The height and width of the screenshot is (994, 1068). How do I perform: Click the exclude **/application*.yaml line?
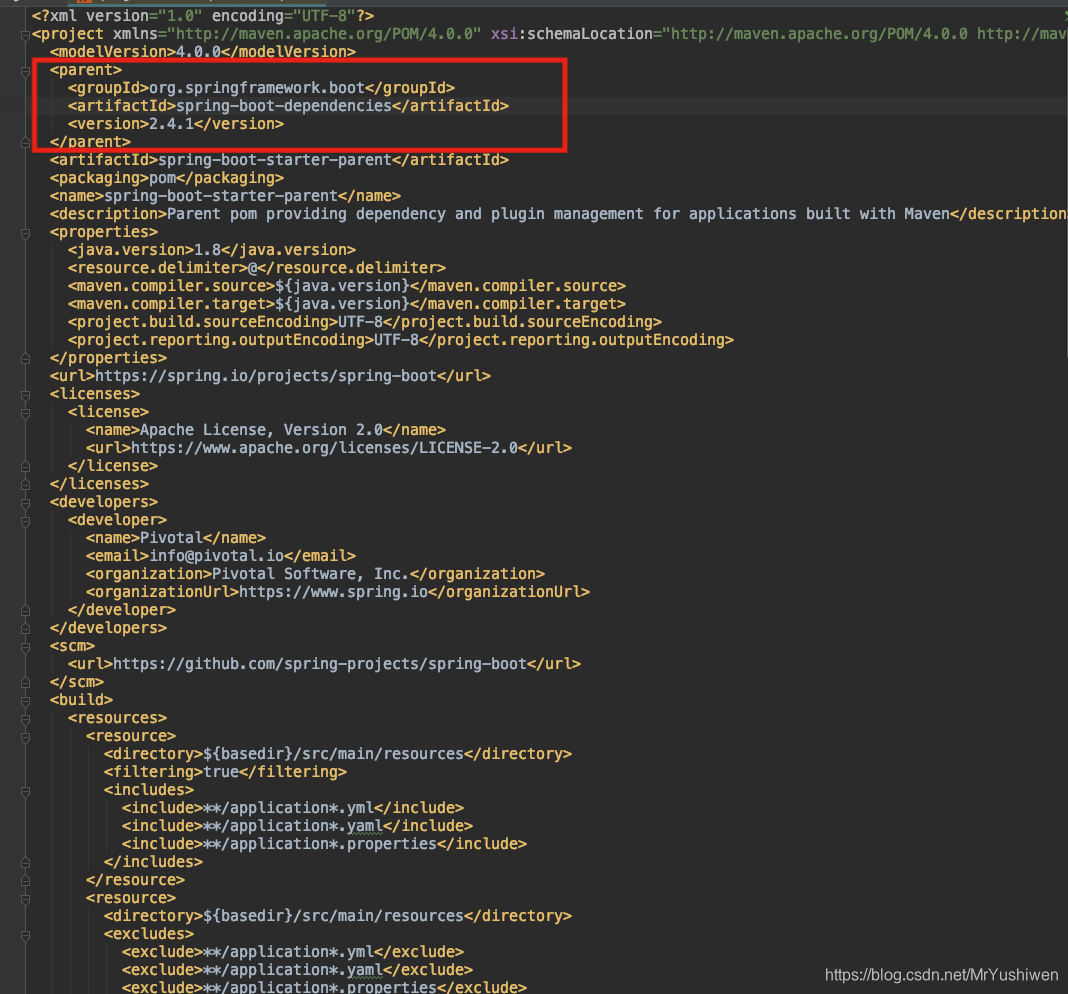click(297, 971)
